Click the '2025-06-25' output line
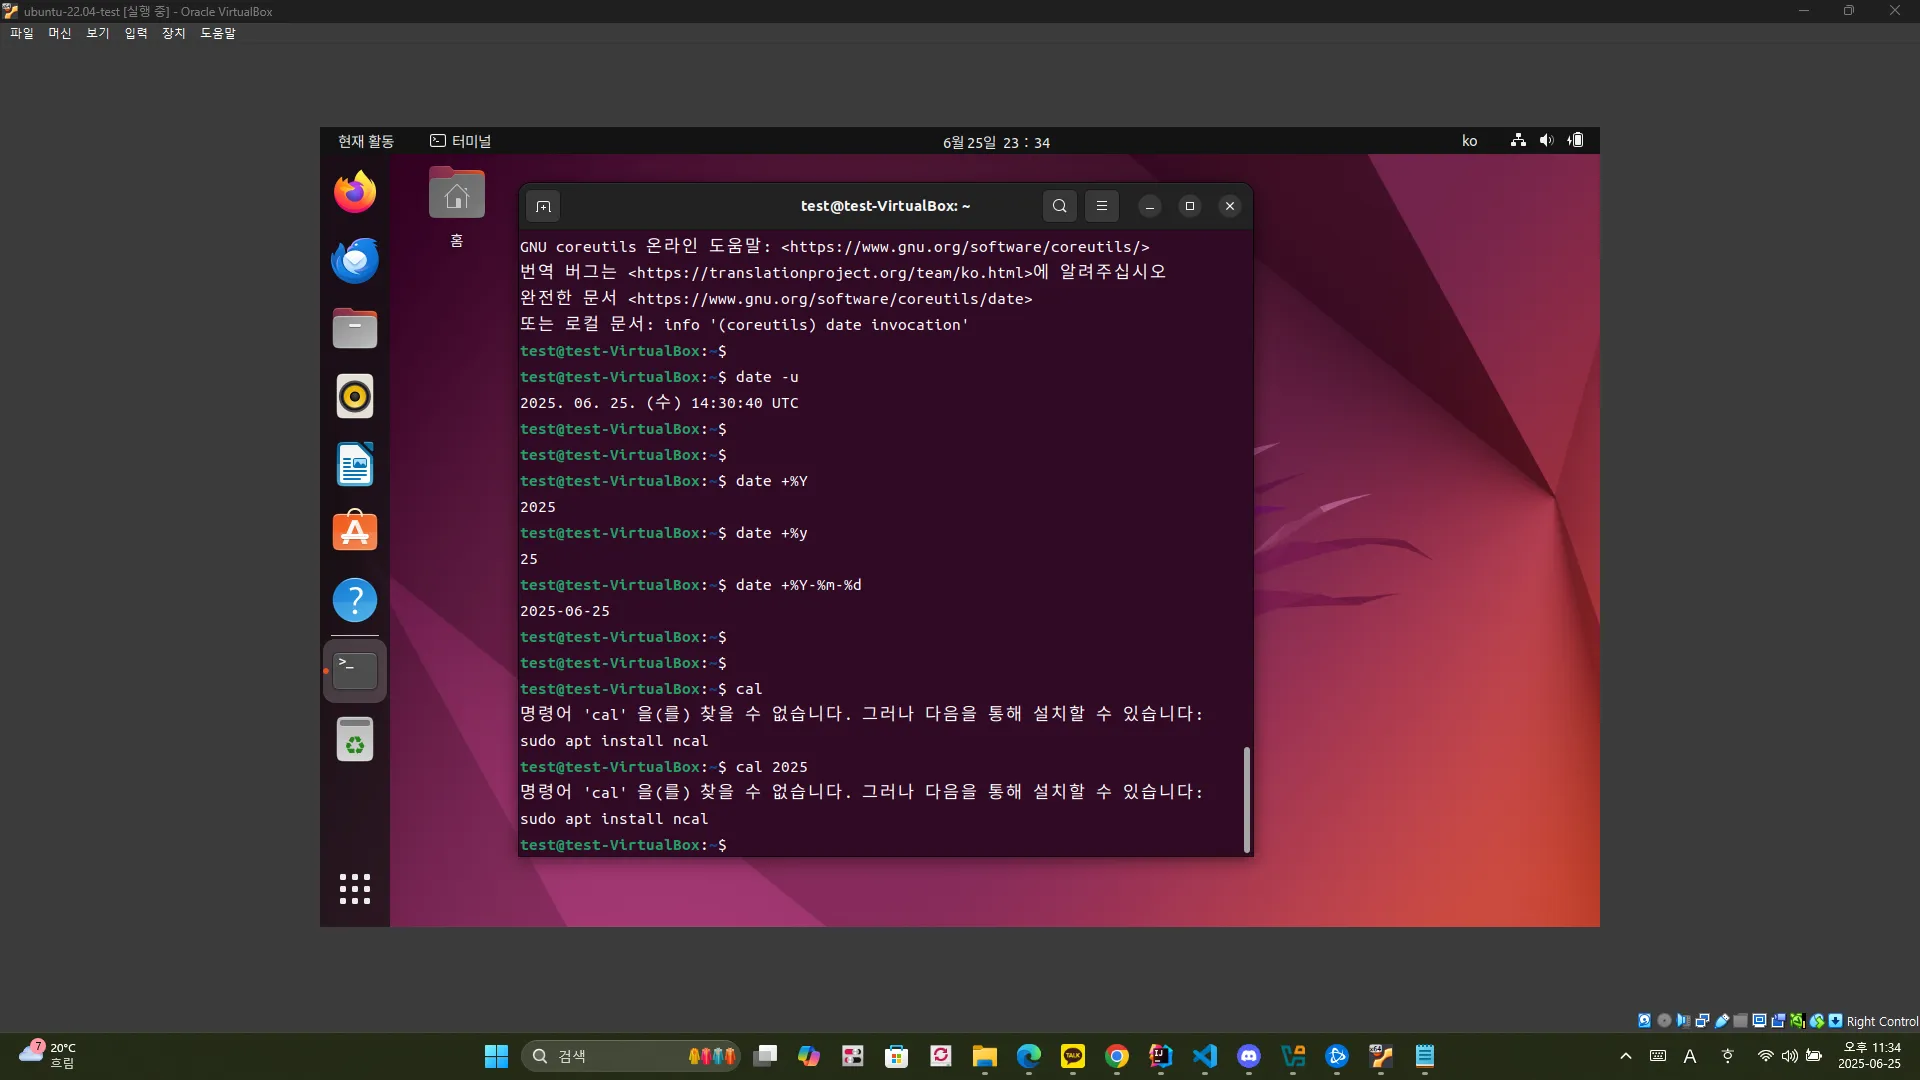The width and height of the screenshot is (1920, 1080). coord(565,611)
